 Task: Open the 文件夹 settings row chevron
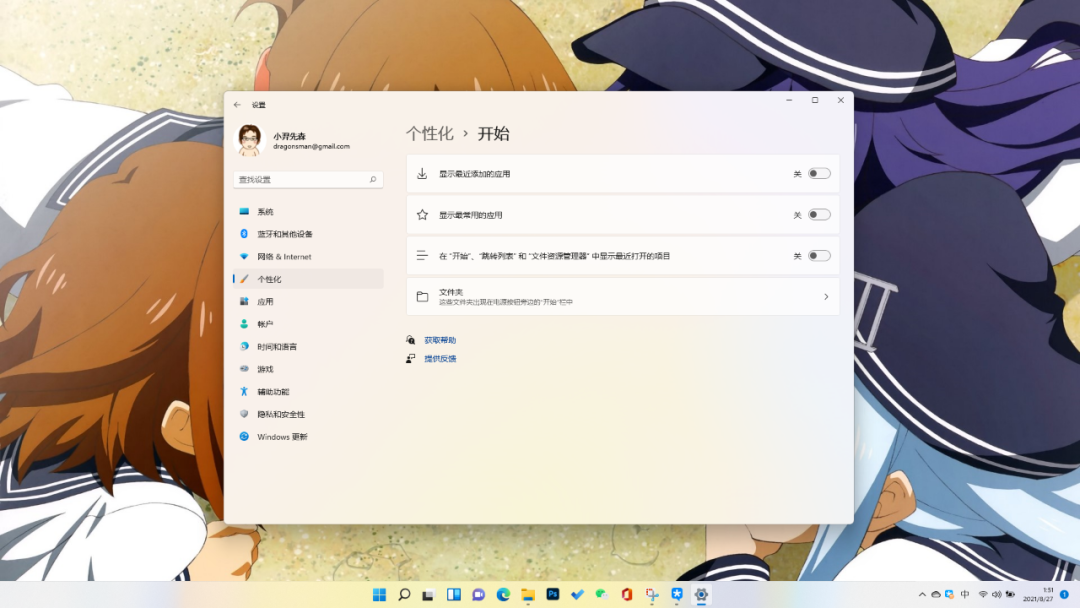click(826, 297)
